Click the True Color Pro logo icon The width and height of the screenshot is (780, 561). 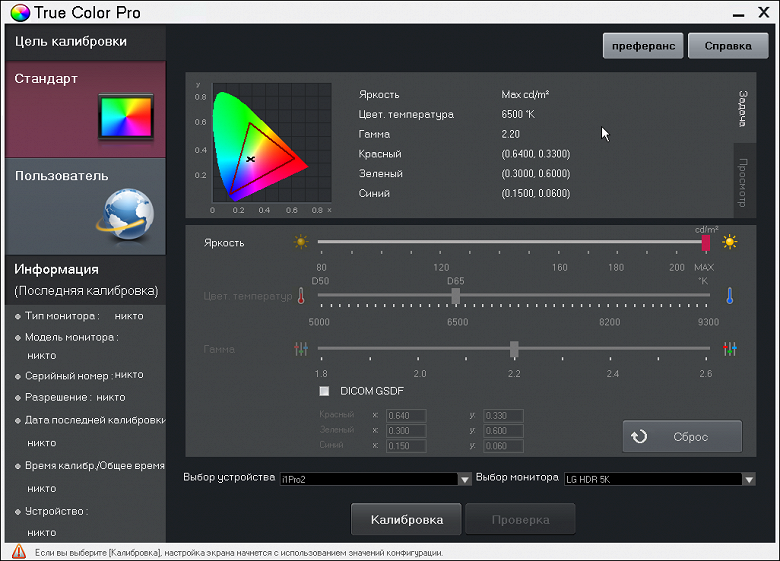click(18, 13)
